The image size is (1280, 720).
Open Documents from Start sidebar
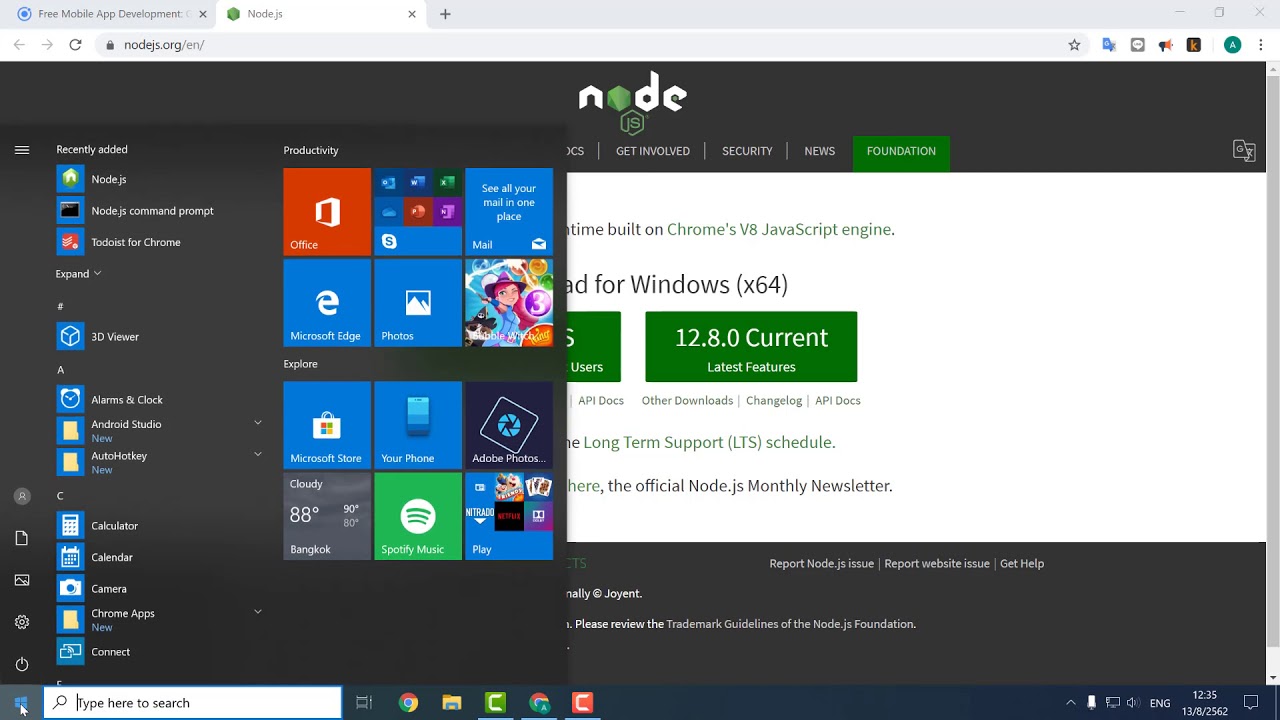pyautogui.click(x=22, y=538)
